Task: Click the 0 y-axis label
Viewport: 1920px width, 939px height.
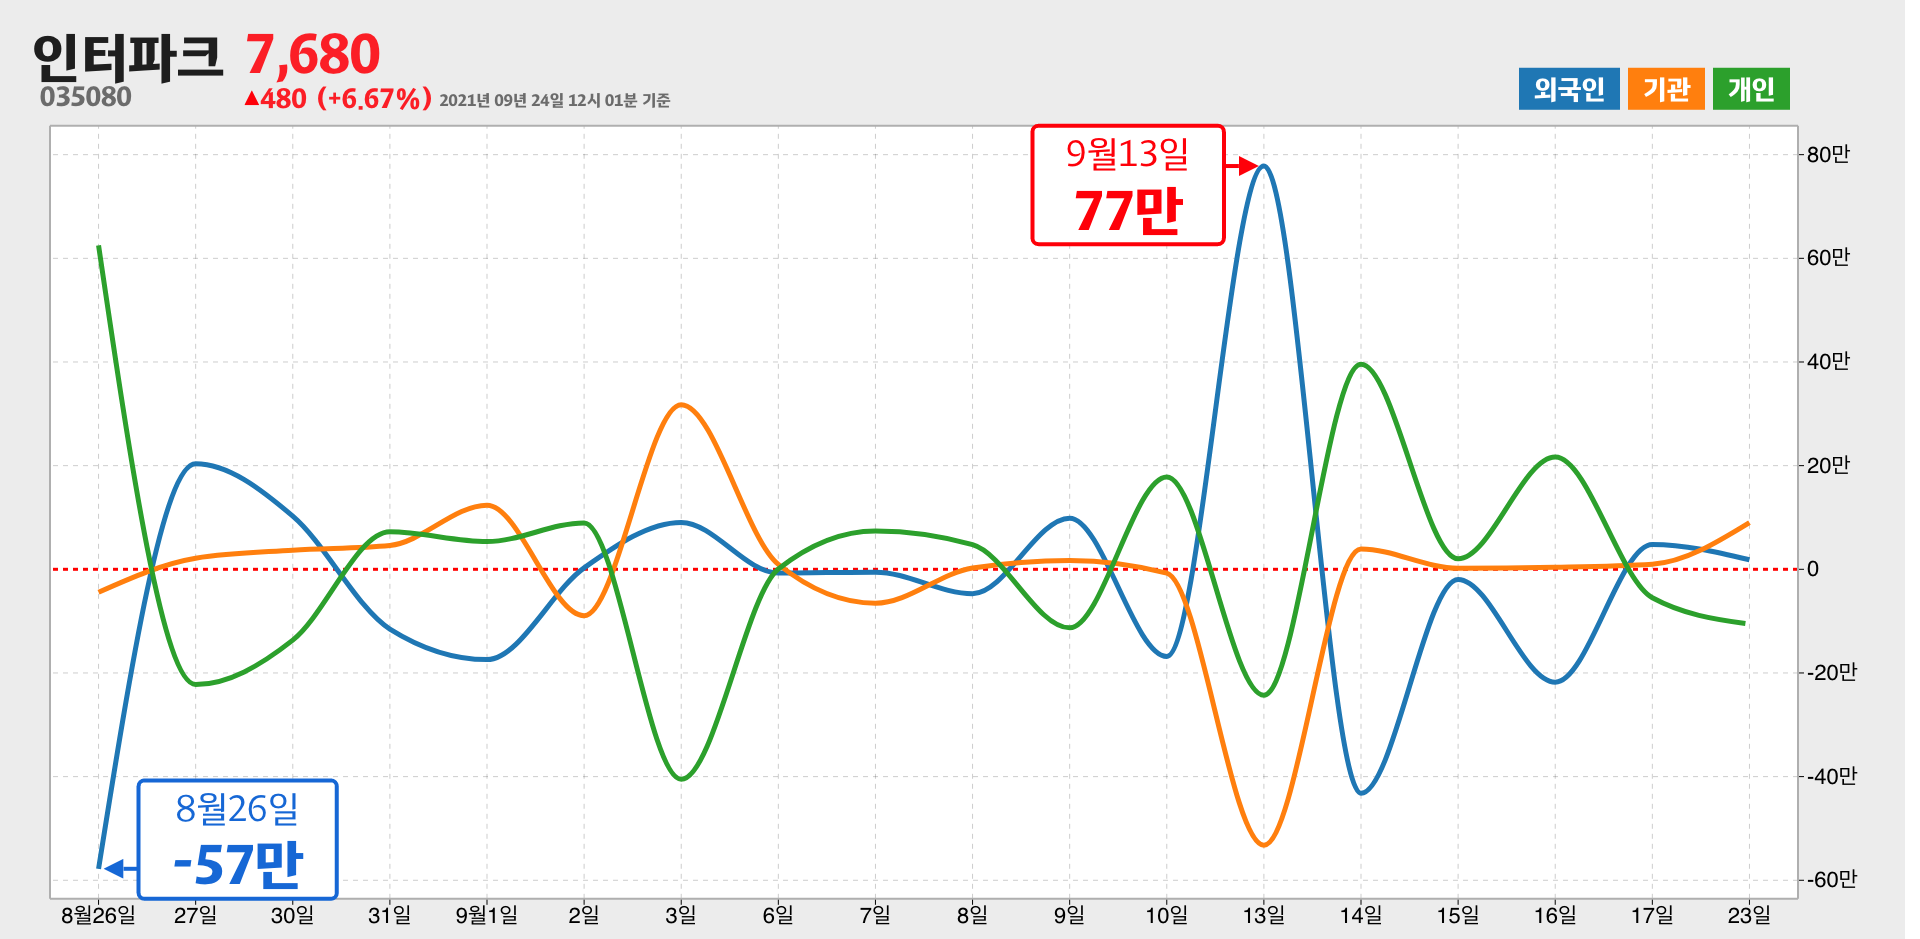Action: (1813, 569)
